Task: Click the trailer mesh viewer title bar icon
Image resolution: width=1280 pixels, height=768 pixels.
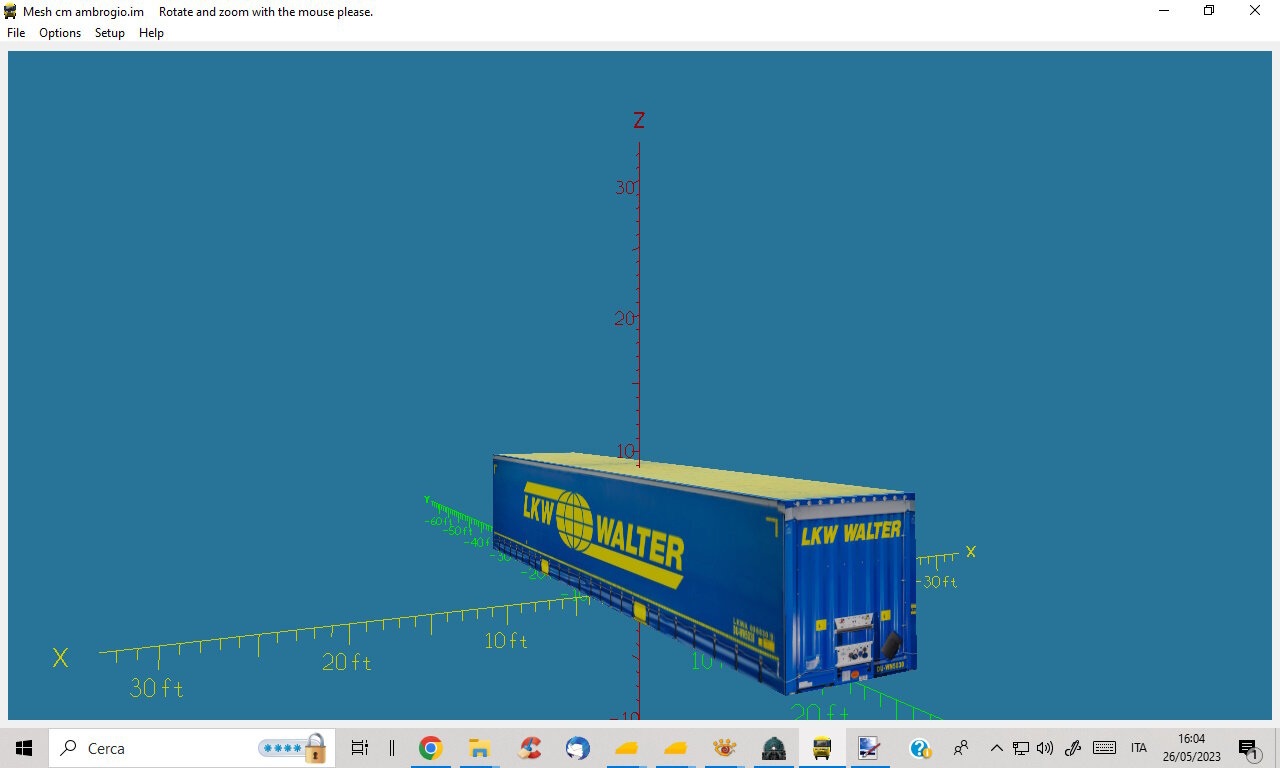Action: [10, 11]
